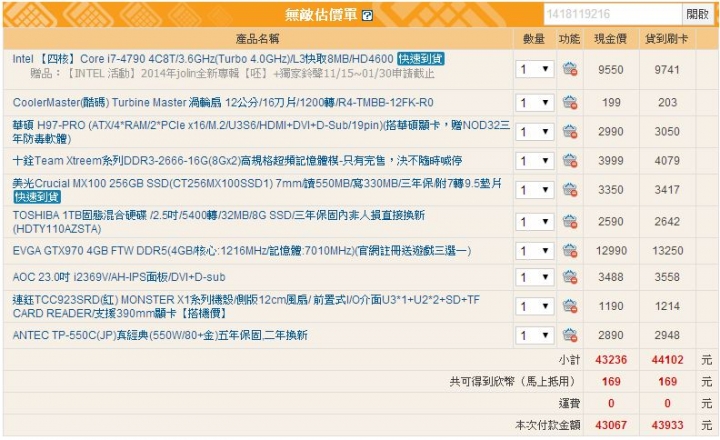Image resolution: width=720 pixels, height=440 pixels.
Task: Remove CoolerMaster Turbine Master fan cart icon
Action: click(570, 102)
